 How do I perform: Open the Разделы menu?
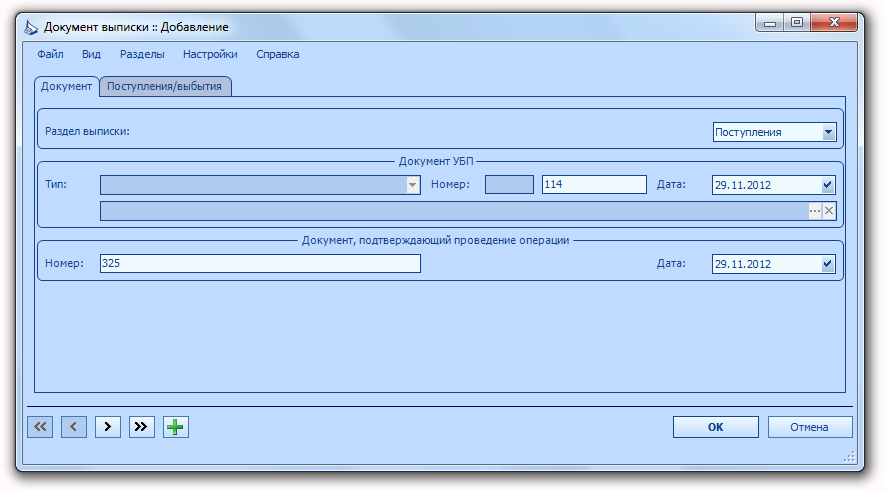(x=142, y=54)
